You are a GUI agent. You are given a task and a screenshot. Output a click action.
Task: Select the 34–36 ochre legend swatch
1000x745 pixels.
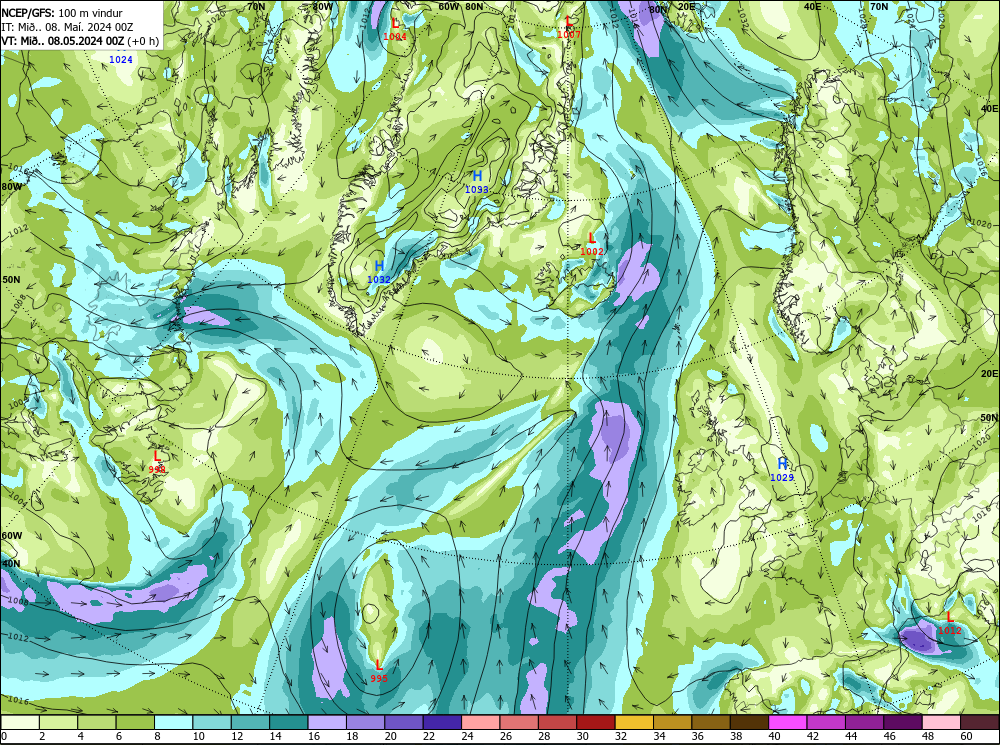672,722
